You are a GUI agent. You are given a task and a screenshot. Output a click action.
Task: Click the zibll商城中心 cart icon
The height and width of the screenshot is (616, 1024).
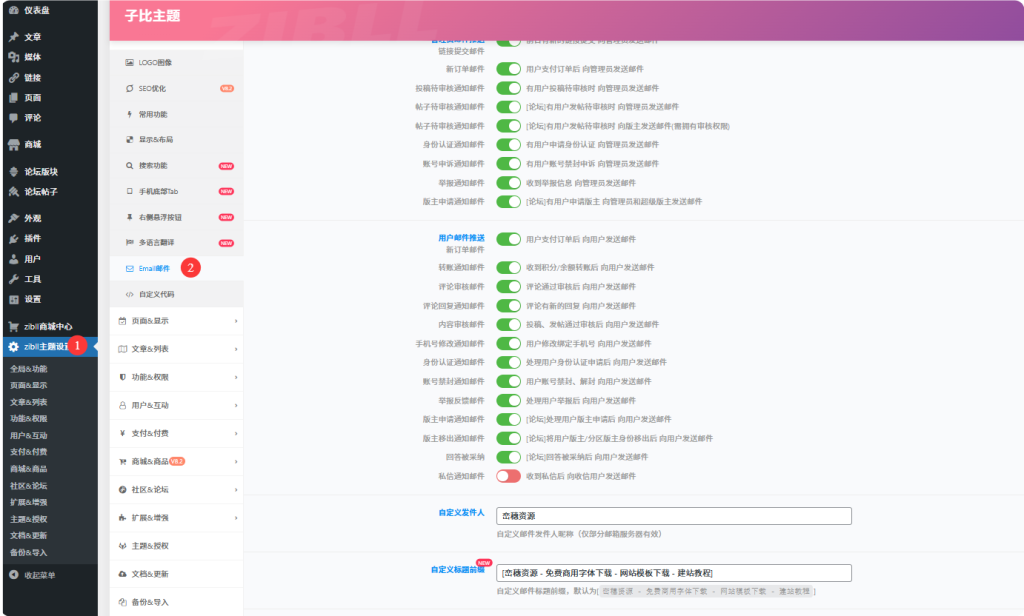14,327
